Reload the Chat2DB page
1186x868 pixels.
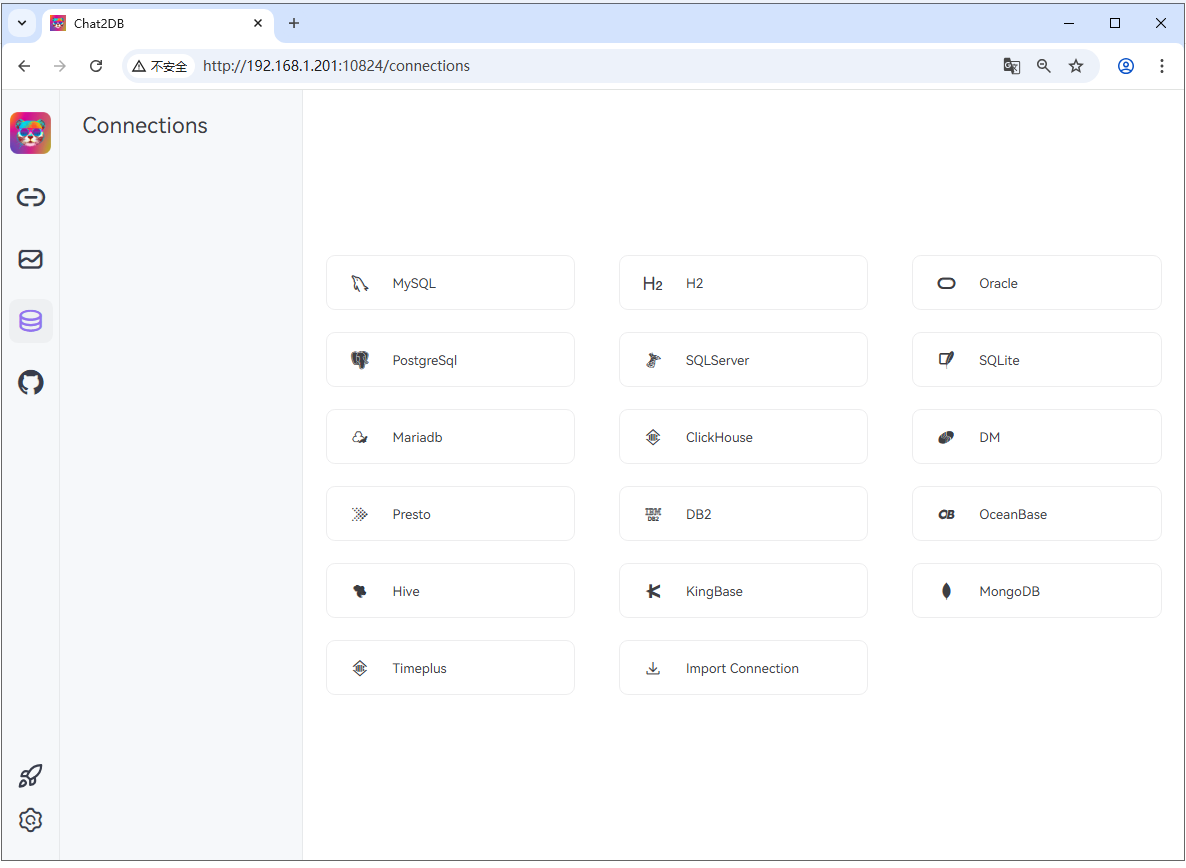pyautogui.click(x=96, y=67)
